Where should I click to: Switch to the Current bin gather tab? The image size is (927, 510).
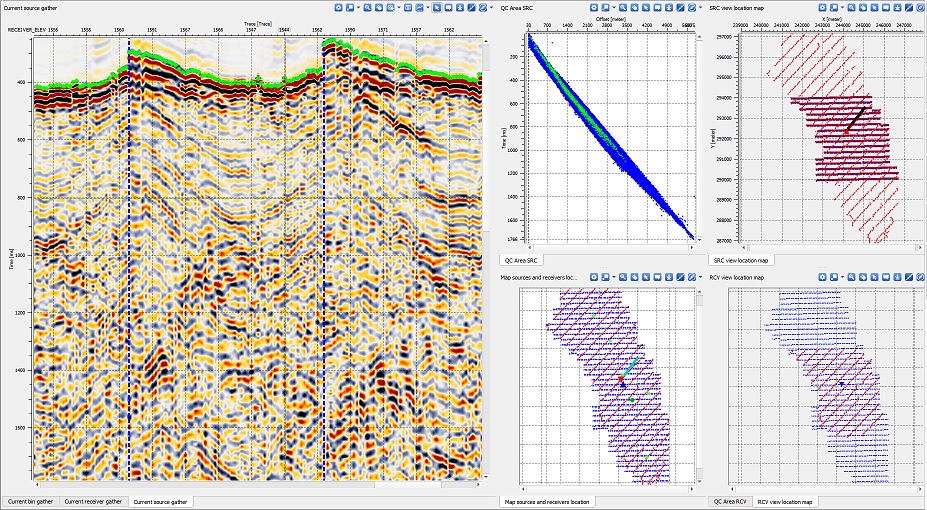[x=30, y=501]
